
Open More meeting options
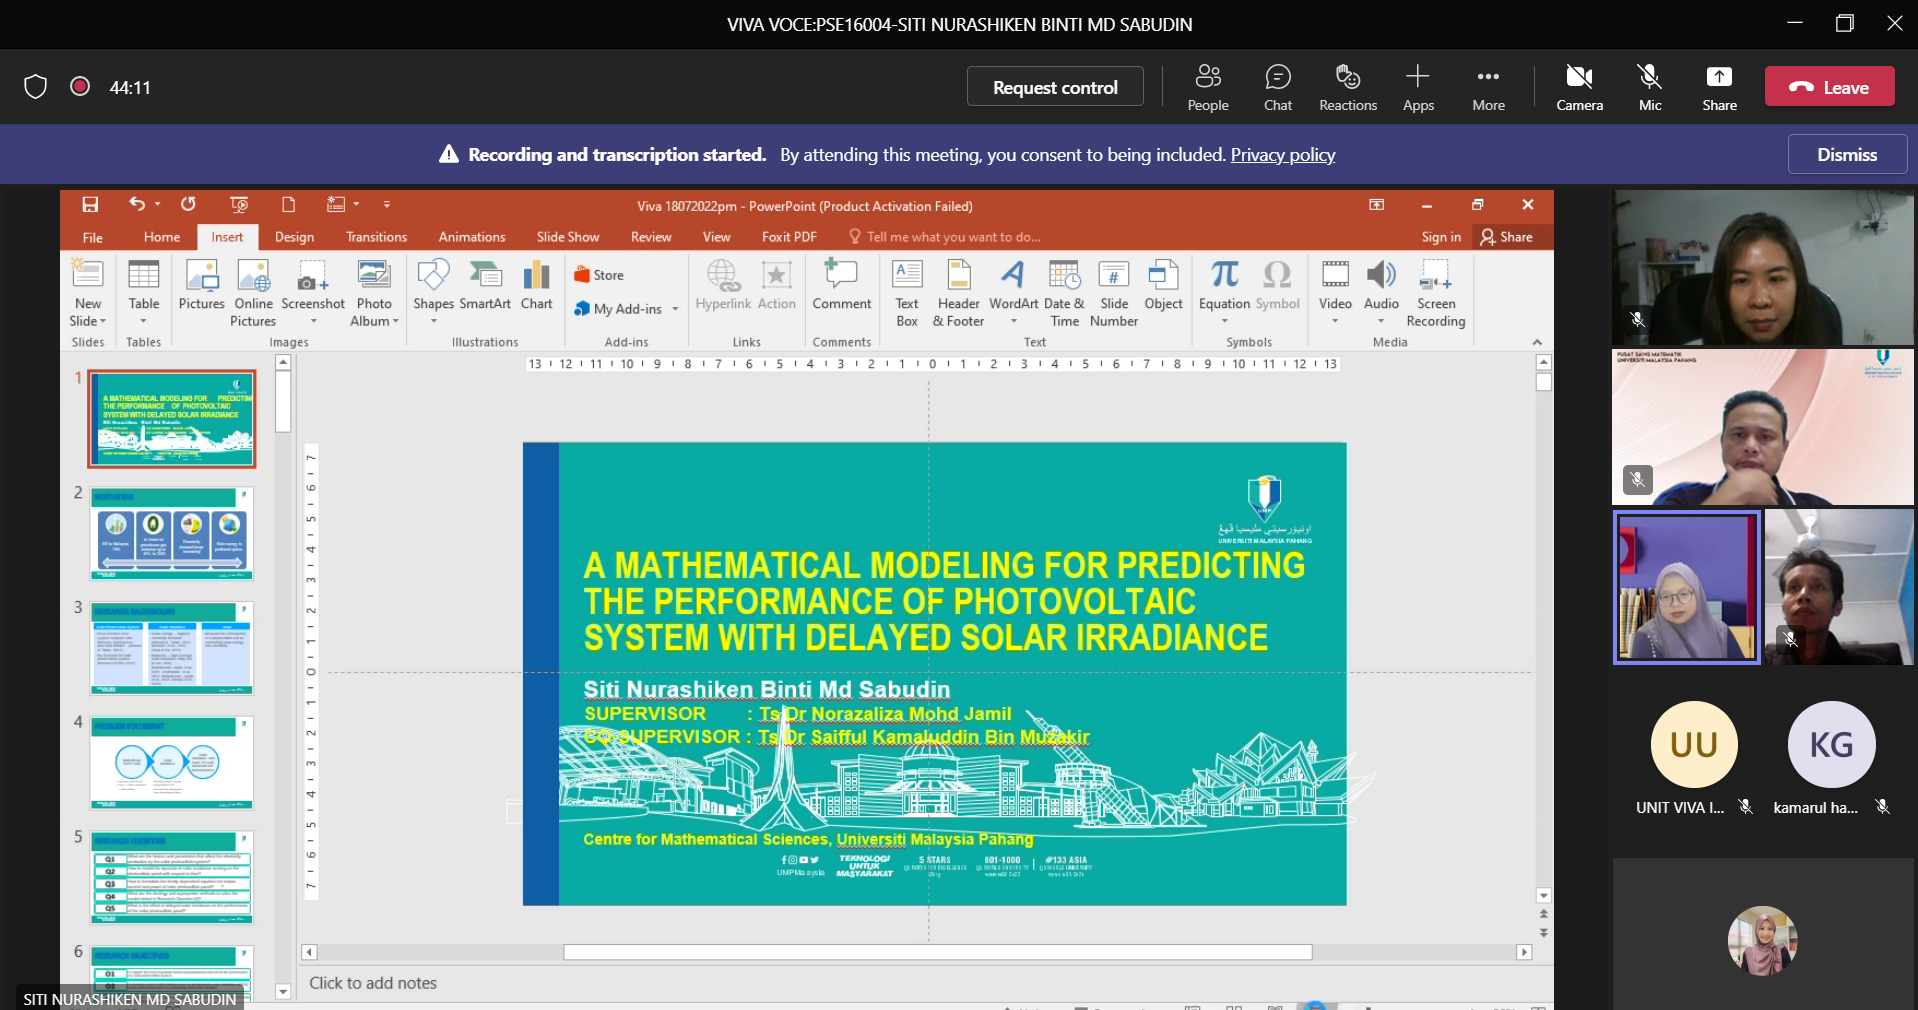click(1488, 87)
